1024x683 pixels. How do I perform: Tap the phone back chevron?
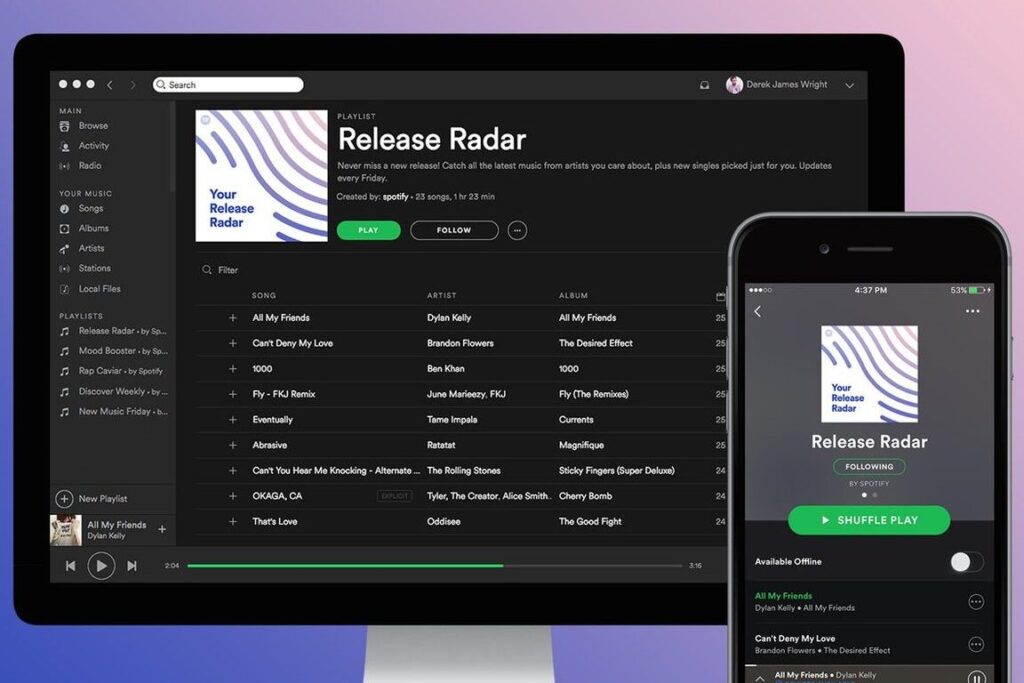(x=758, y=311)
